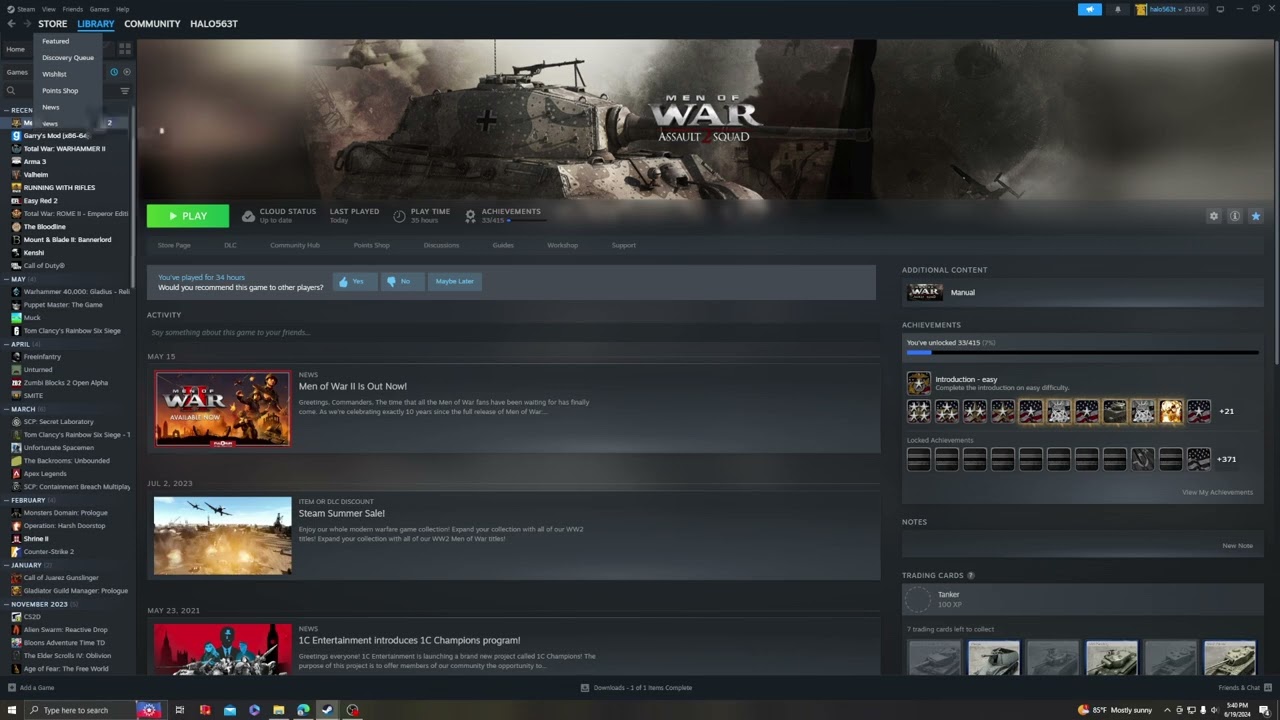Toggle favorite star for this game

pyautogui.click(x=1256, y=216)
